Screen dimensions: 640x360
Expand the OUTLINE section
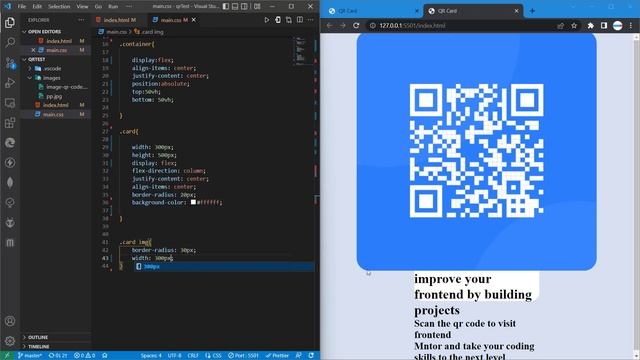coord(37,337)
